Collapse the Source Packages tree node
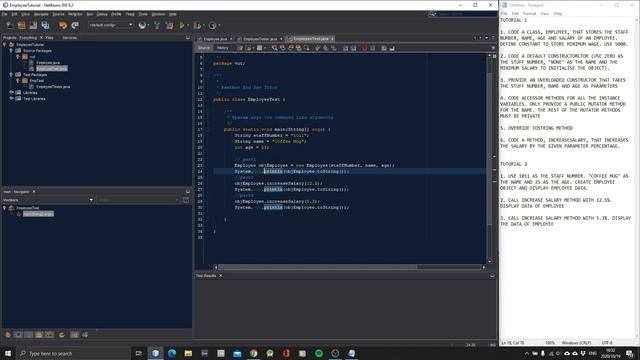The height and width of the screenshot is (360, 640). coord(11,51)
